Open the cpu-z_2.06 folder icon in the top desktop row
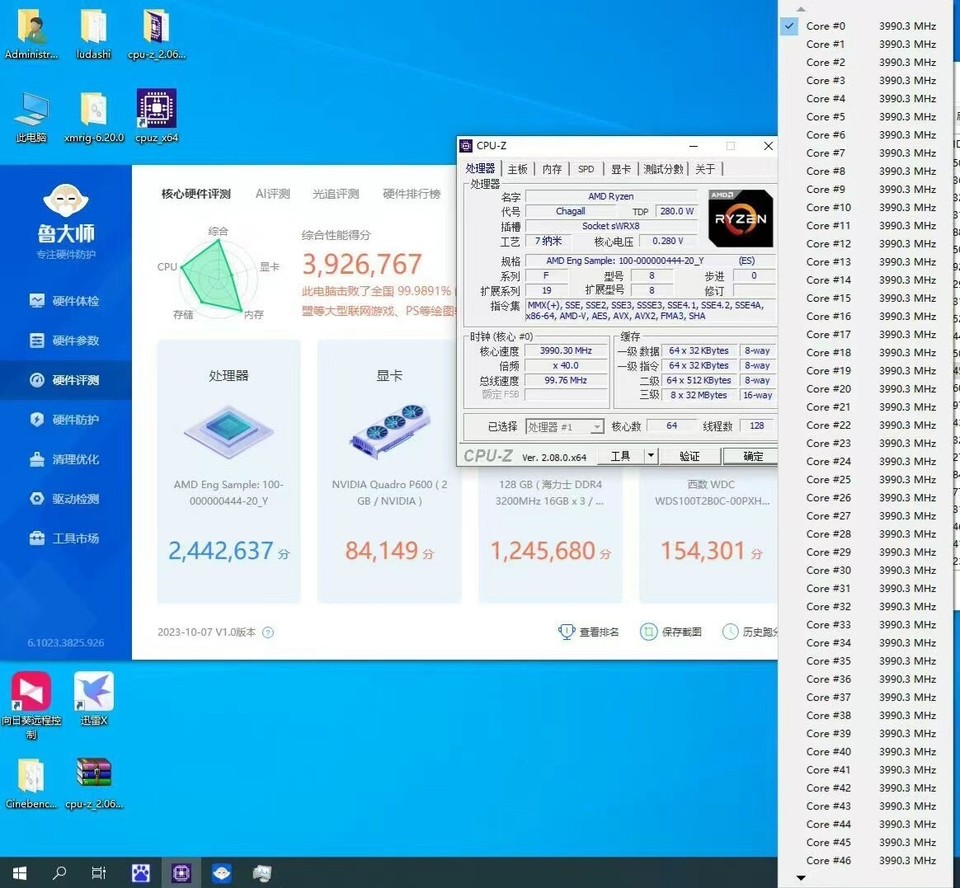Screen dimensions: 960x888 click(157, 35)
